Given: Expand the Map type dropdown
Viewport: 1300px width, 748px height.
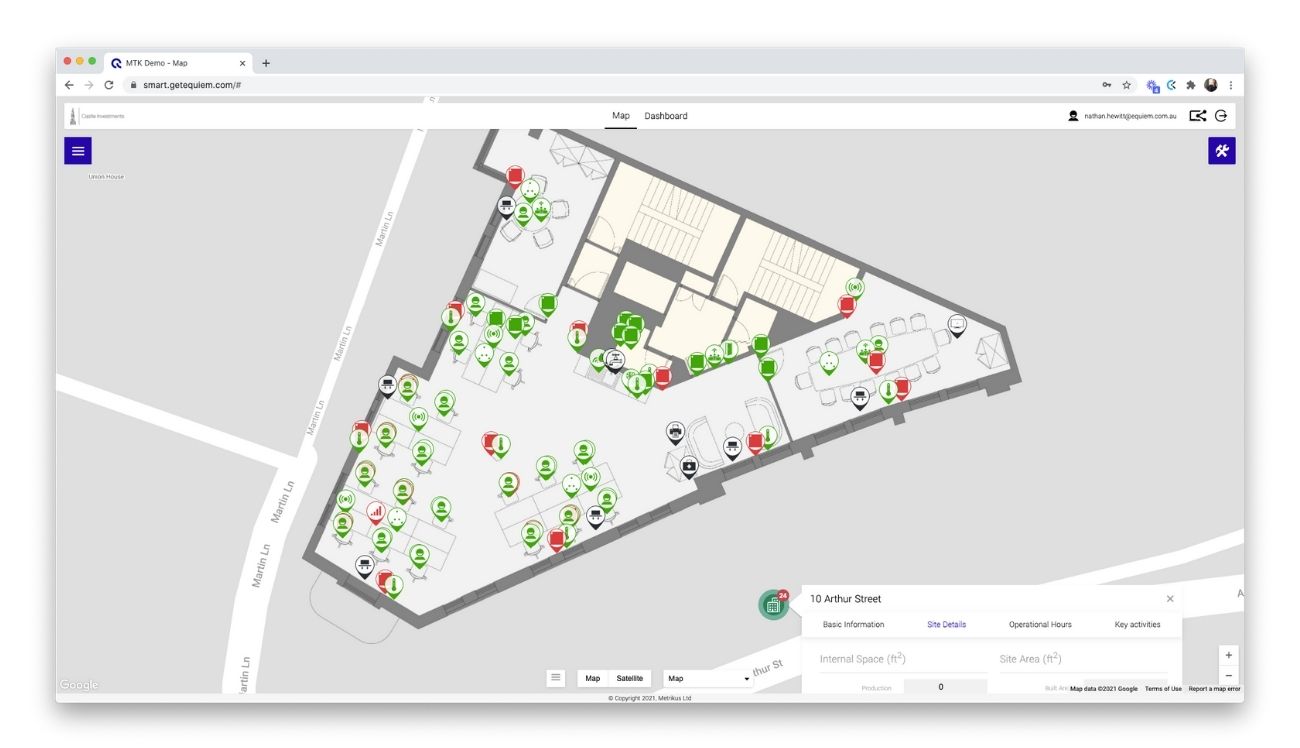Looking at the screenshot, I should click(708, 678).
